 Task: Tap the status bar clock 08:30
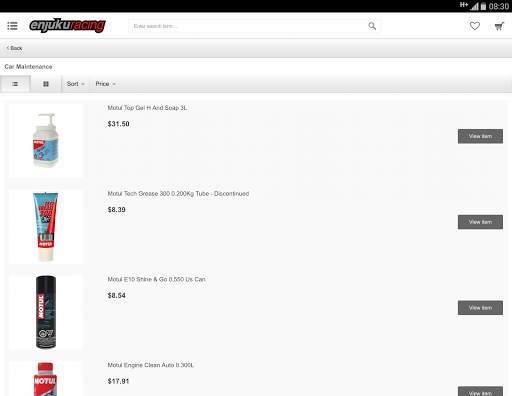pos(499,6)
